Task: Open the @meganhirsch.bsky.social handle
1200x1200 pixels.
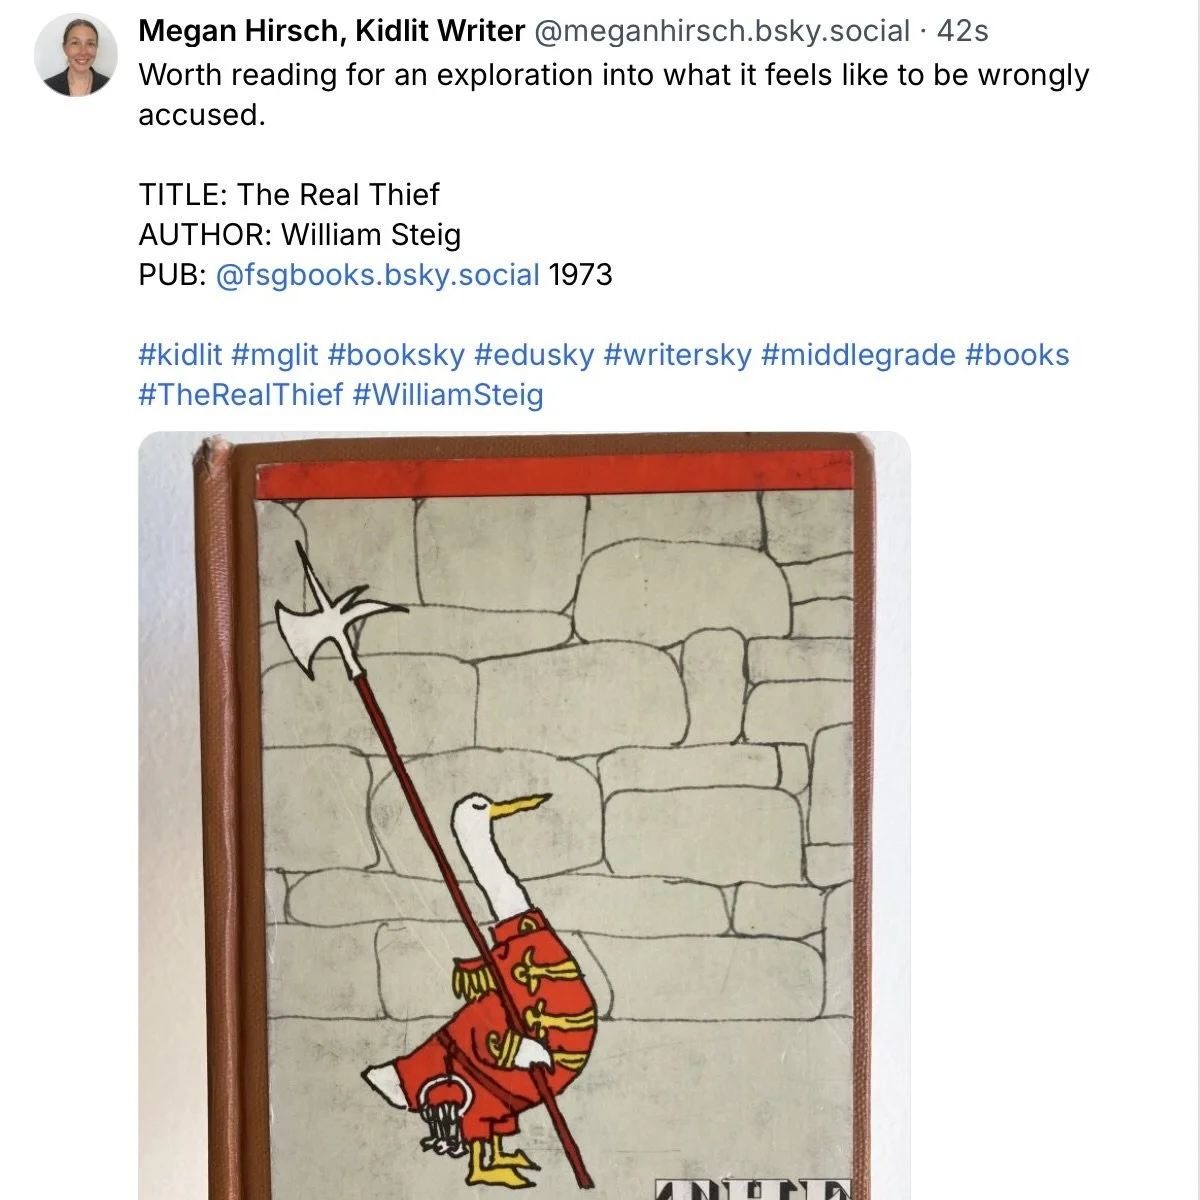Action: point(722,31)
